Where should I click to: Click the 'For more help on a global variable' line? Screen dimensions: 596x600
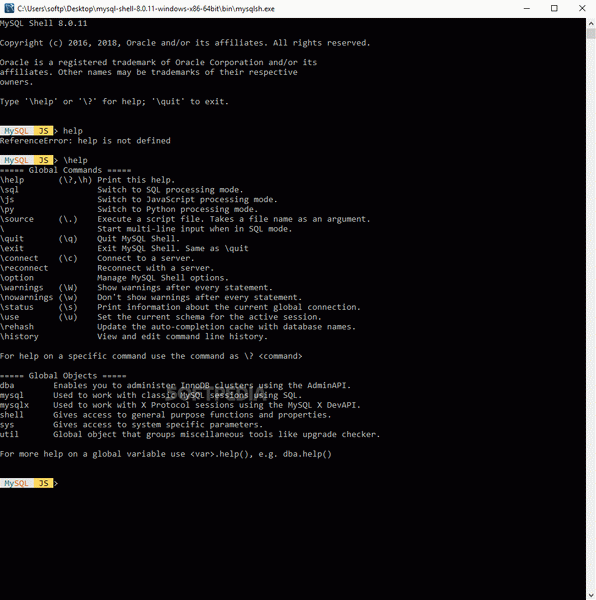pos(166,454)
